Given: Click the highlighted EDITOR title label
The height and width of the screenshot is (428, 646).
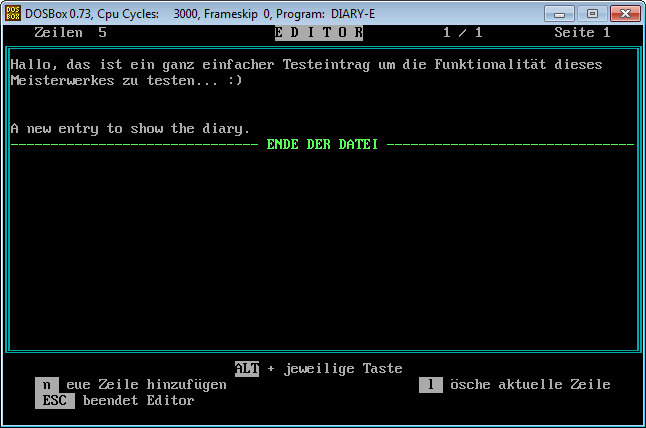Looking at the screenshot, I should [318, 33].
